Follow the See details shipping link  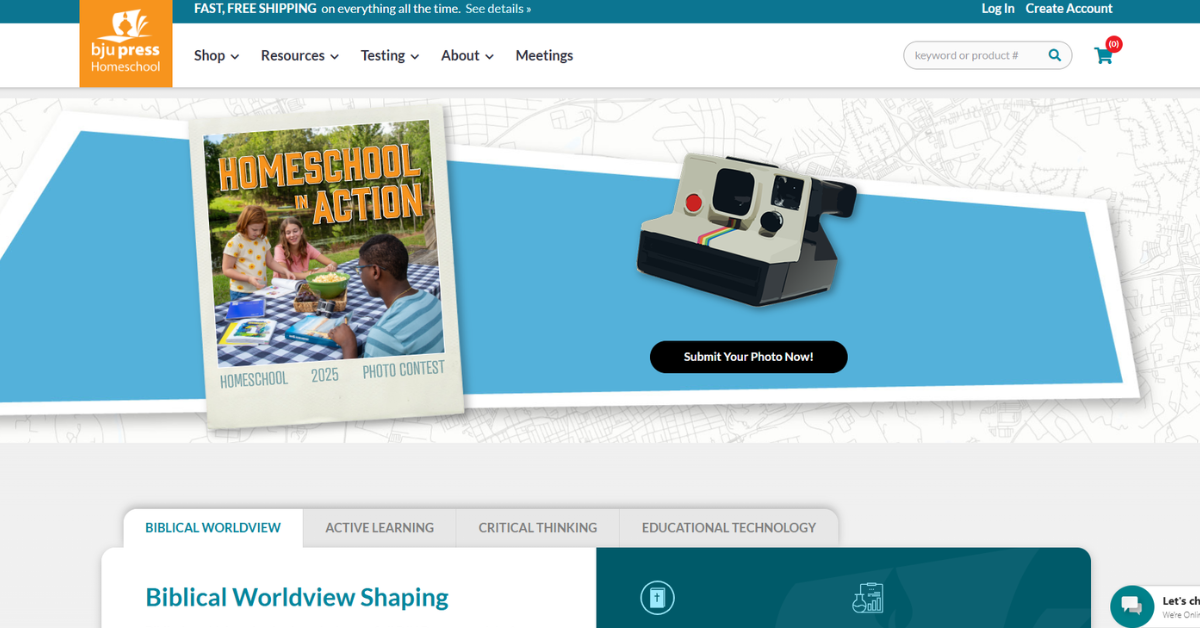(498, 9)
